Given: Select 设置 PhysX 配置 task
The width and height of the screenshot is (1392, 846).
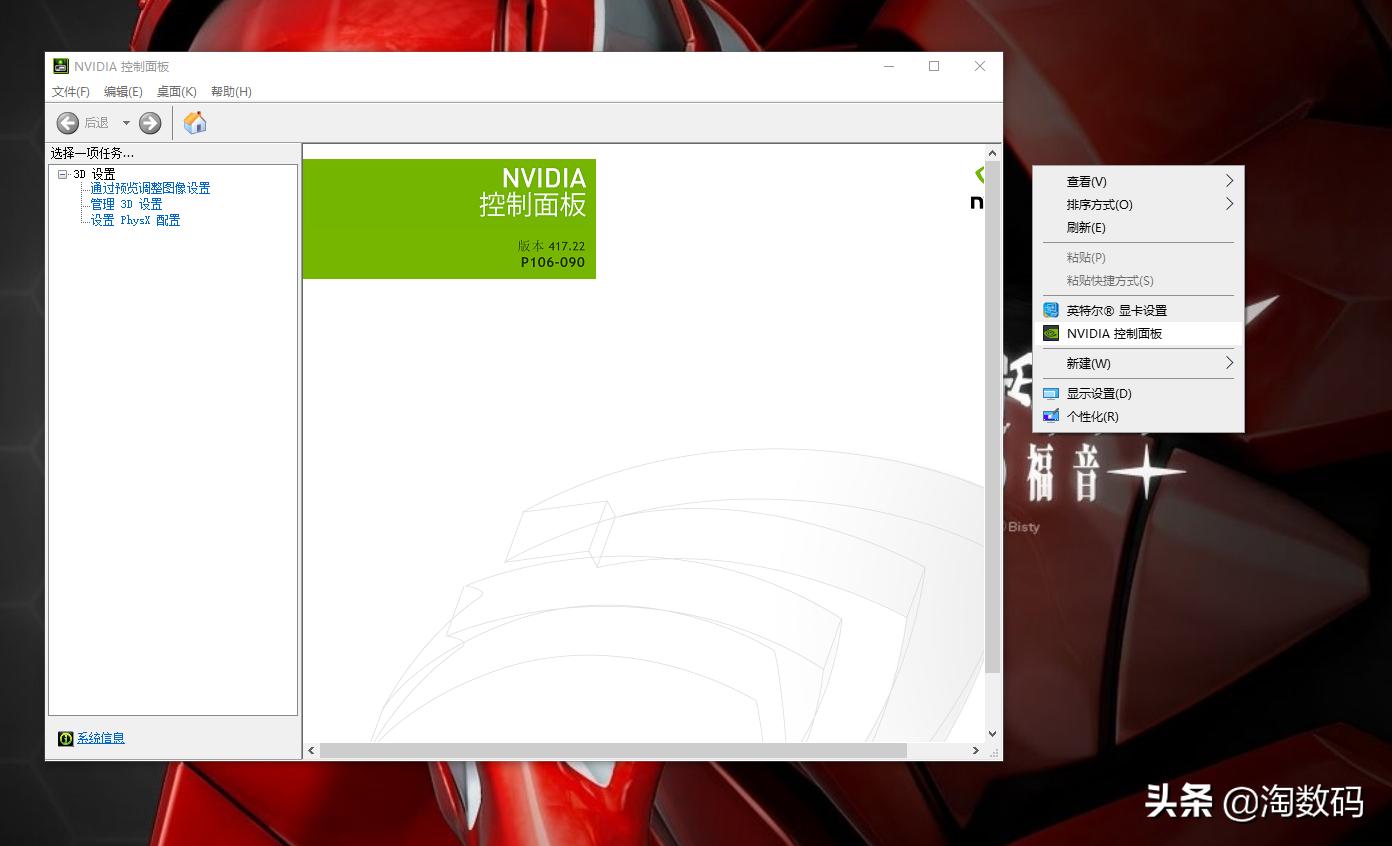Looking at the screenshot, I should (x=135, y=220).
